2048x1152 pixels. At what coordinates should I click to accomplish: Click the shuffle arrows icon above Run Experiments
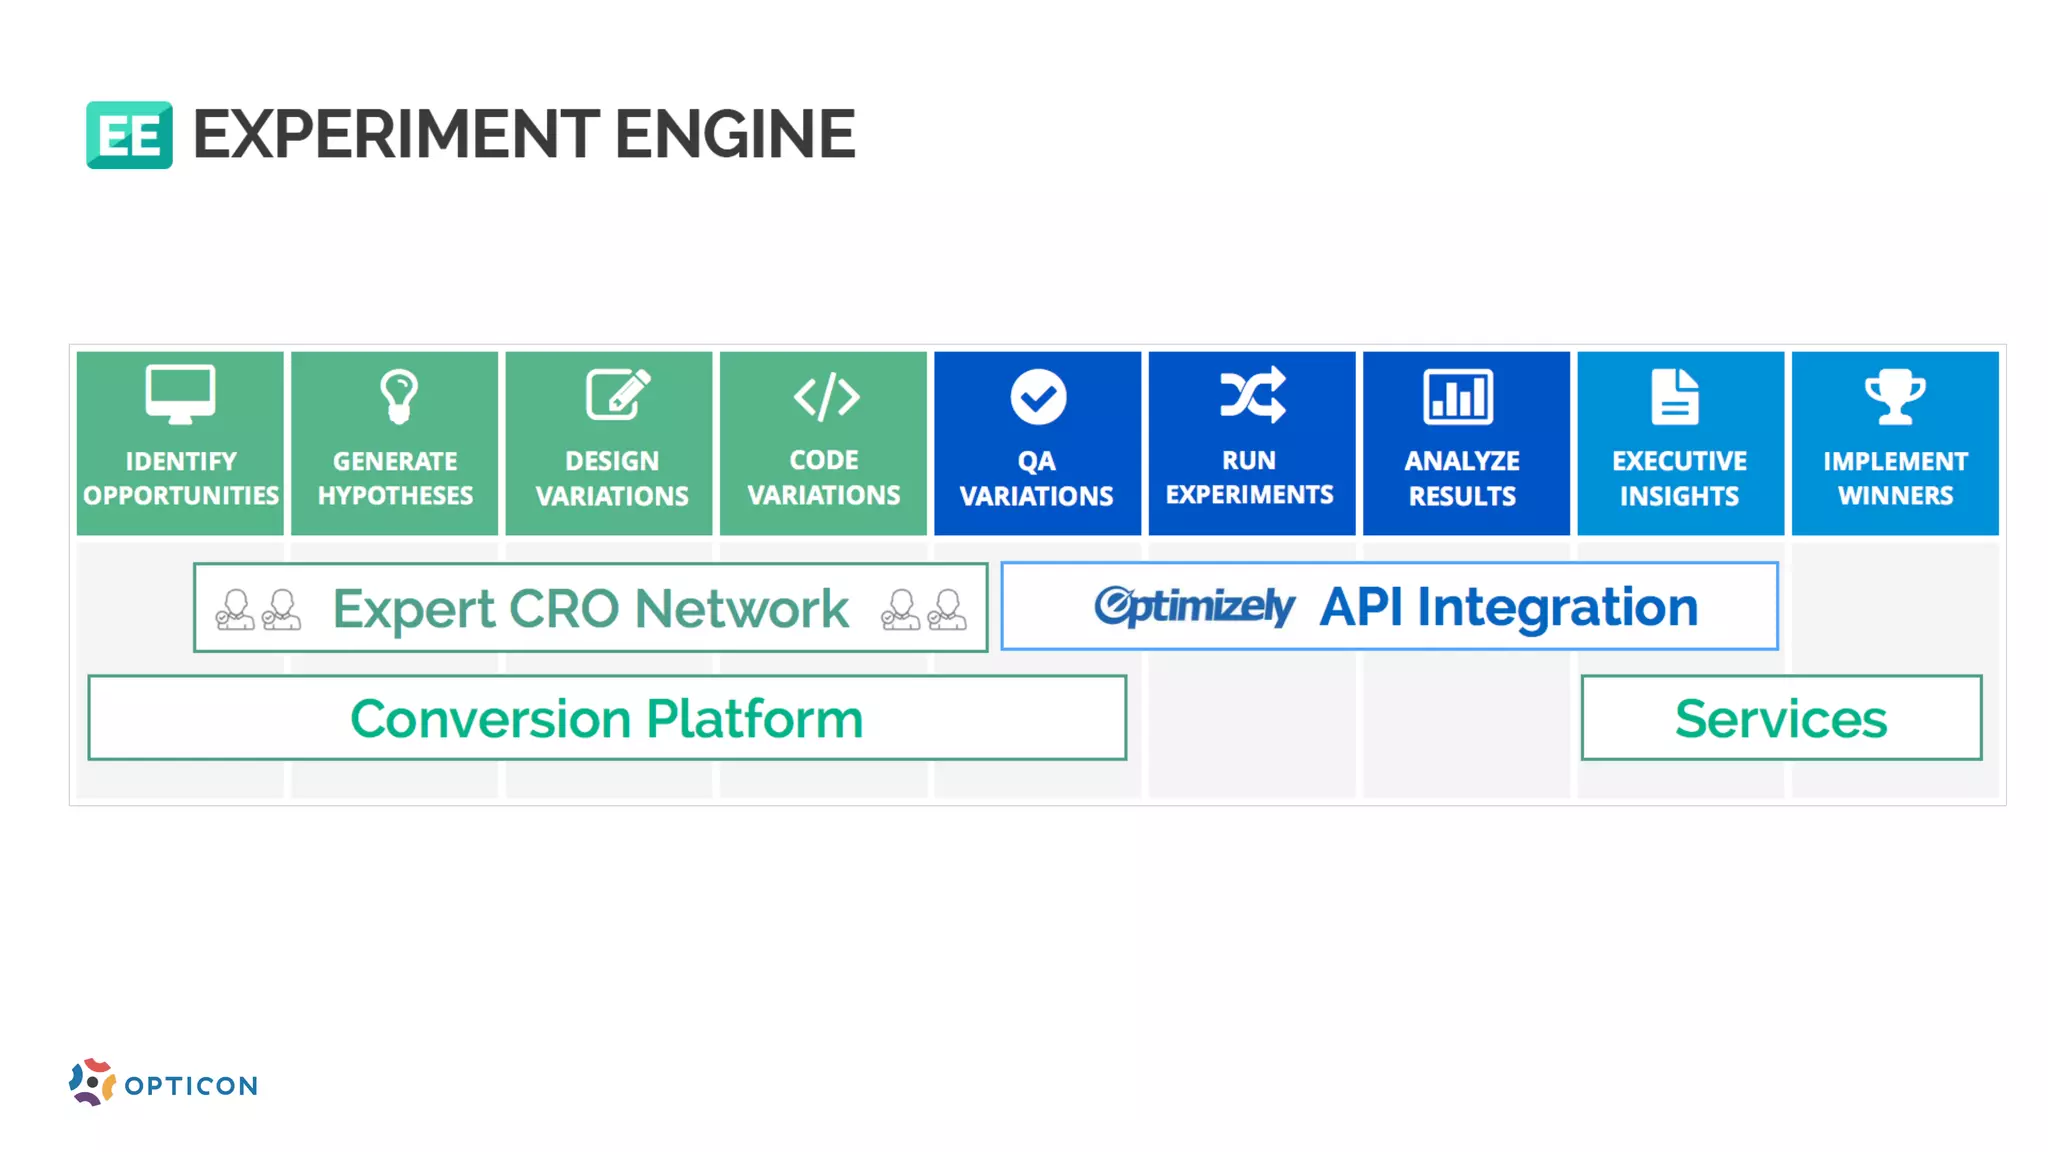pyautogui.click(x=1252, y=394)
